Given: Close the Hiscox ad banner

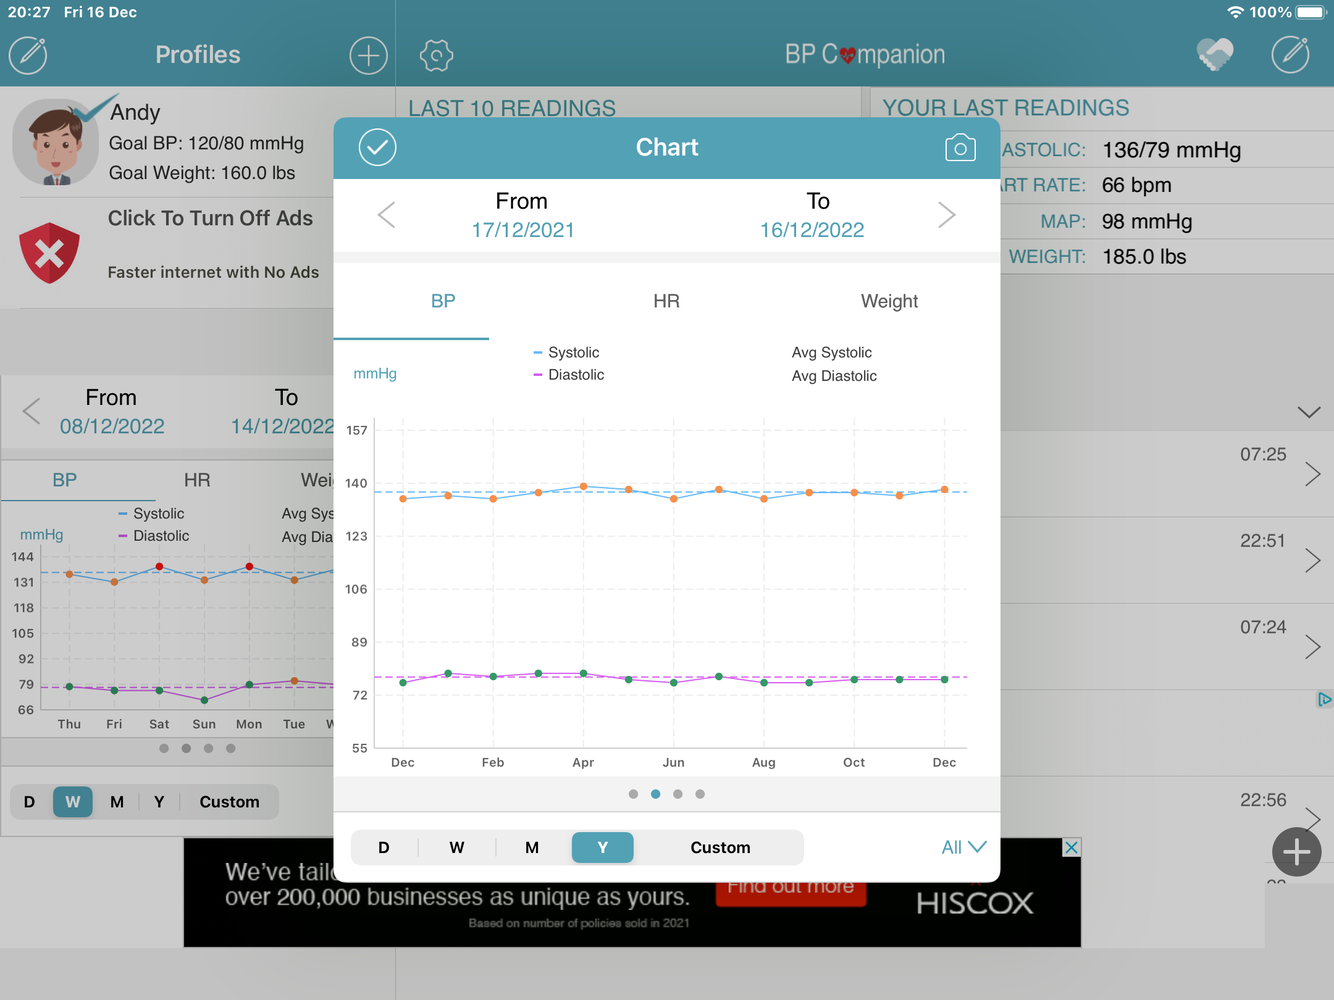Looking at the screenshot, I should pos(1071,848).
